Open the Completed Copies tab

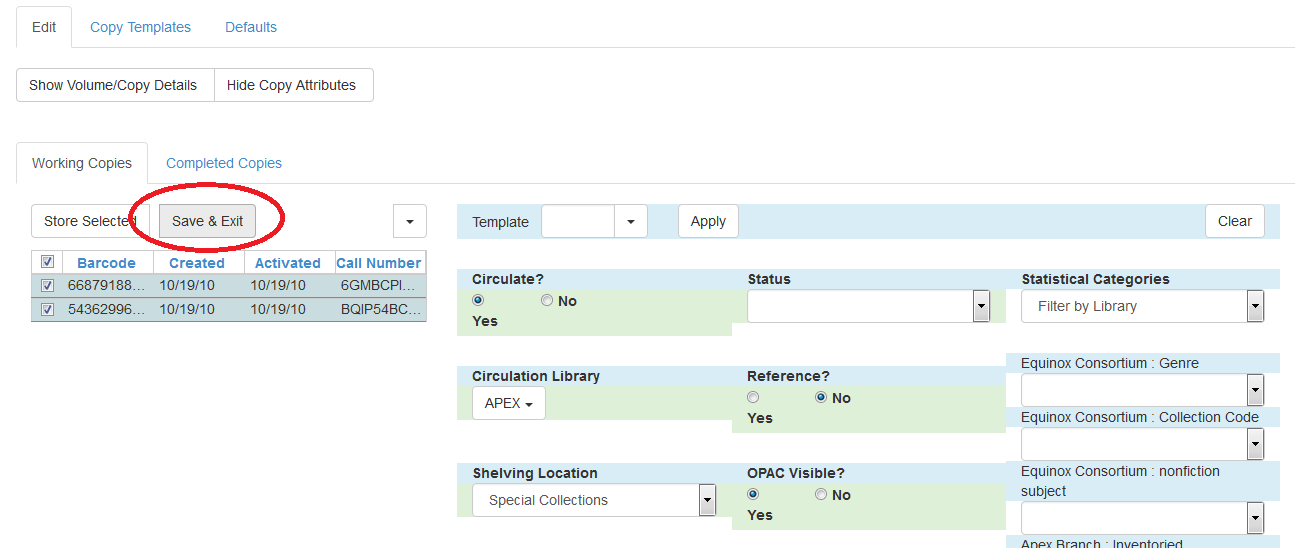click(x=224, y=163)
